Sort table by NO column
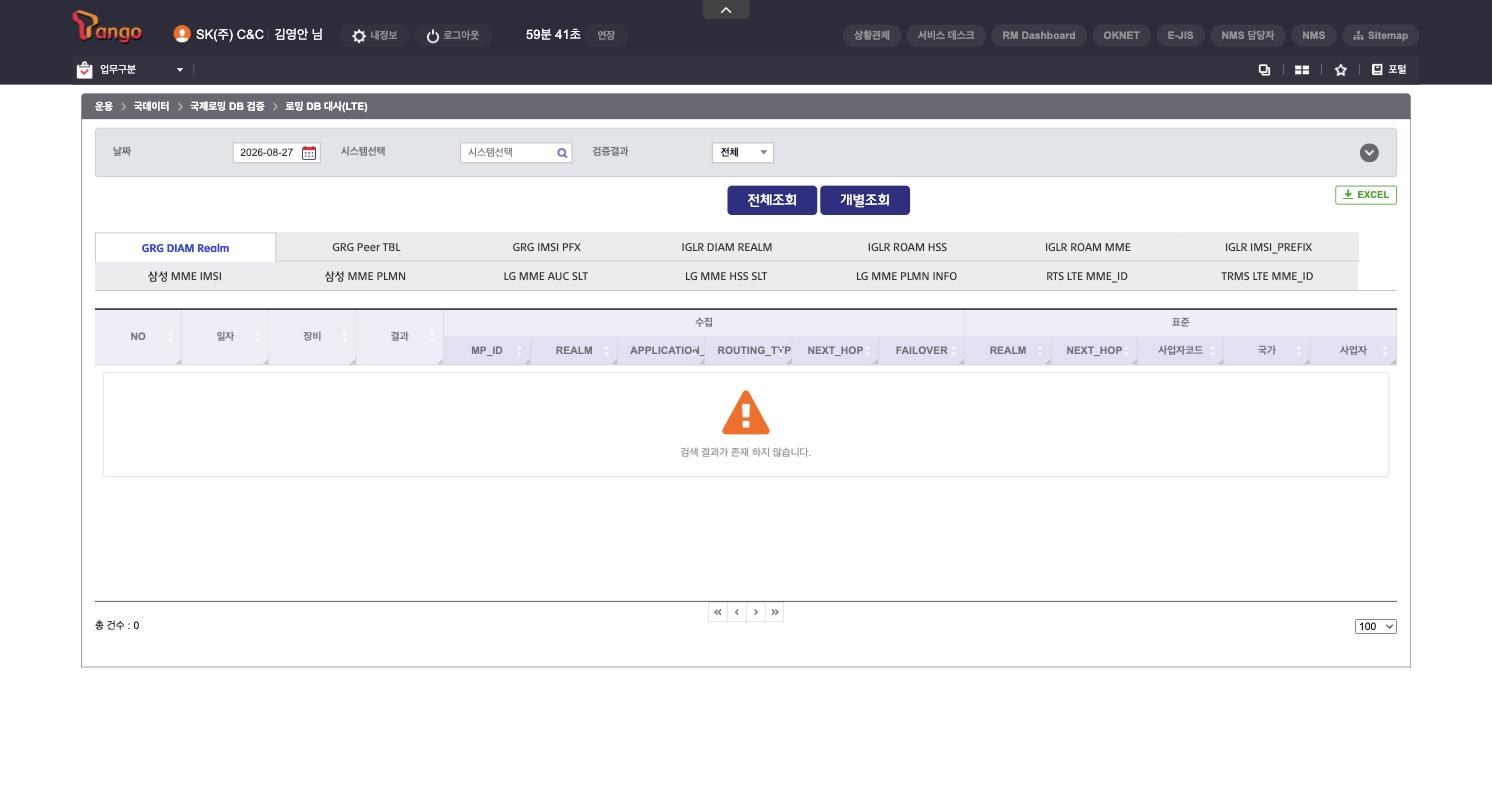Screen dimensions: 1492x812 [138, 337]
